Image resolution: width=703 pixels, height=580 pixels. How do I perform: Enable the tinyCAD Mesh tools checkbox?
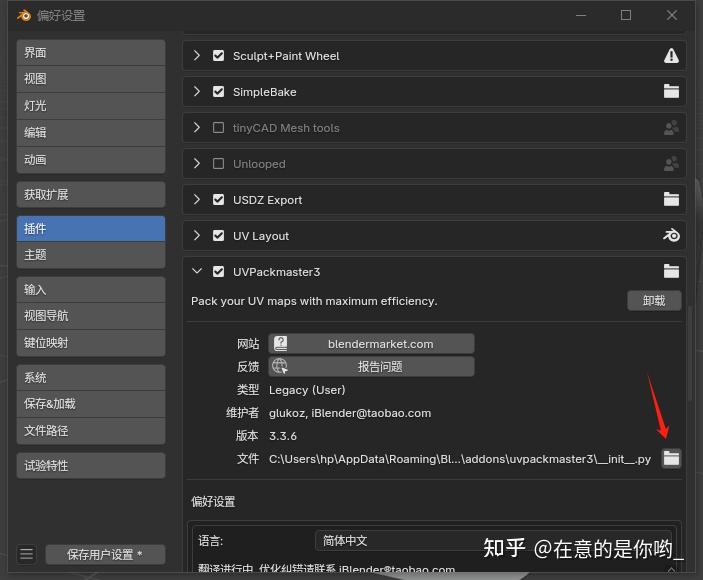point(218,128)
